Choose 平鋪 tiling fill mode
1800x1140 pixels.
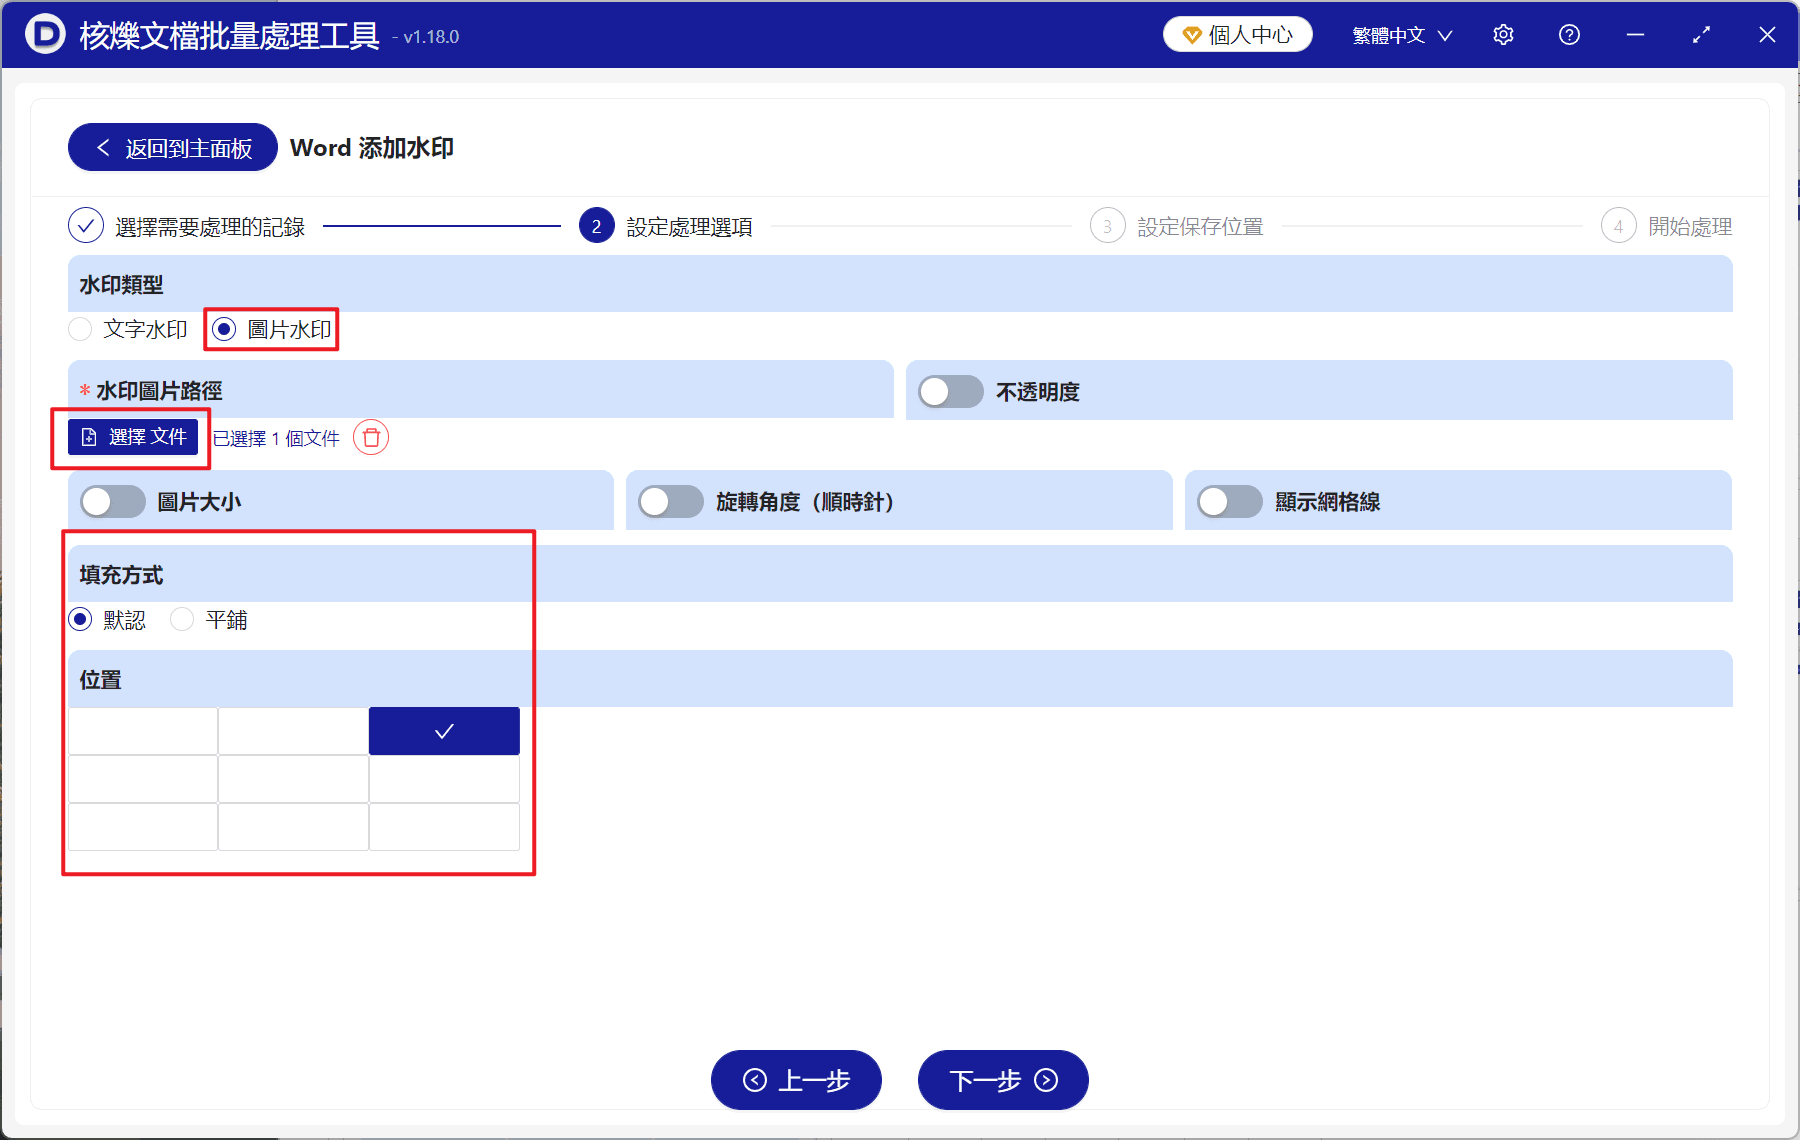(x=181, y=619)
